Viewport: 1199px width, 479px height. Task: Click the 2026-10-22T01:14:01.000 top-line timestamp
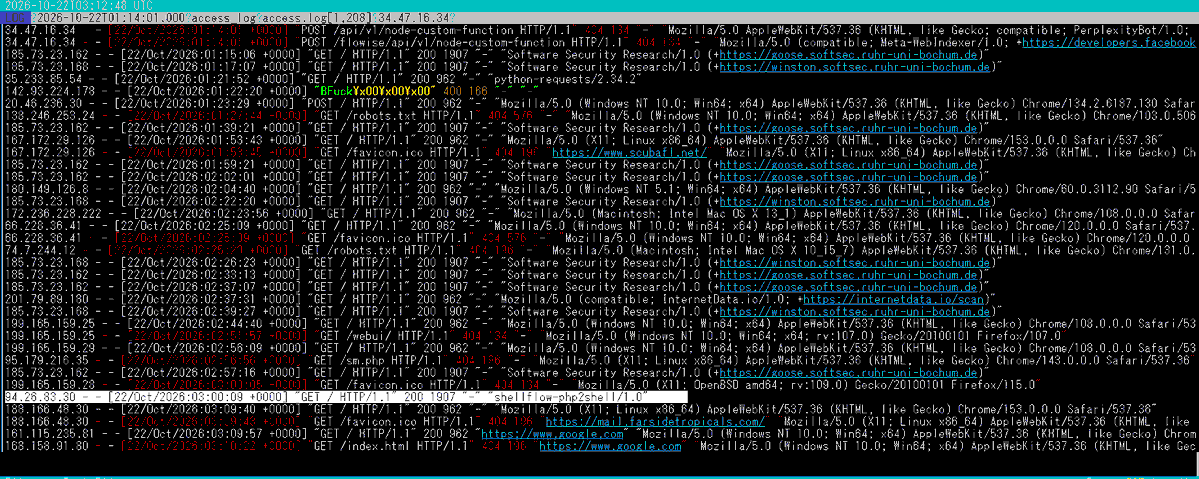(112, 17)
